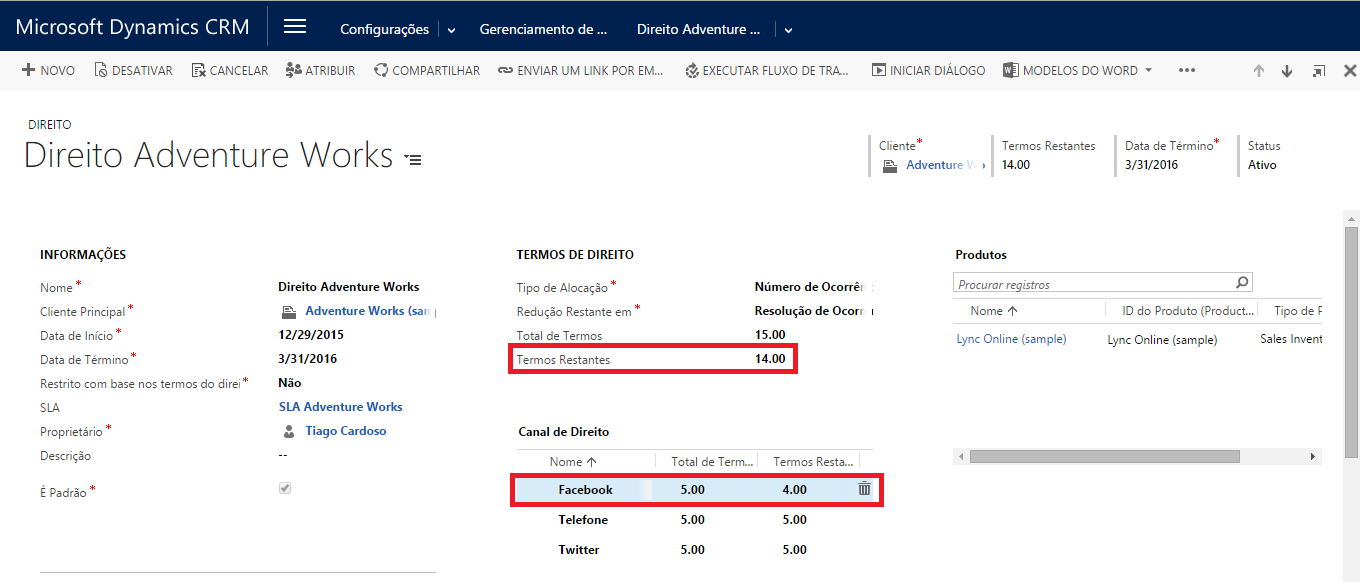Open Gerenciamento de breadcrumb item
The image size is (1360, 582).
543,29
